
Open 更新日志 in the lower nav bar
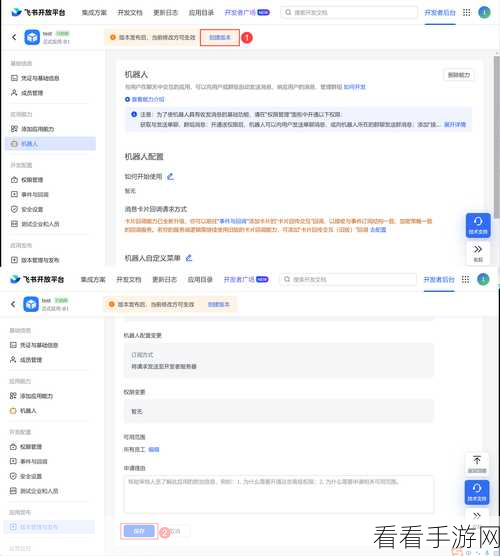164,280
